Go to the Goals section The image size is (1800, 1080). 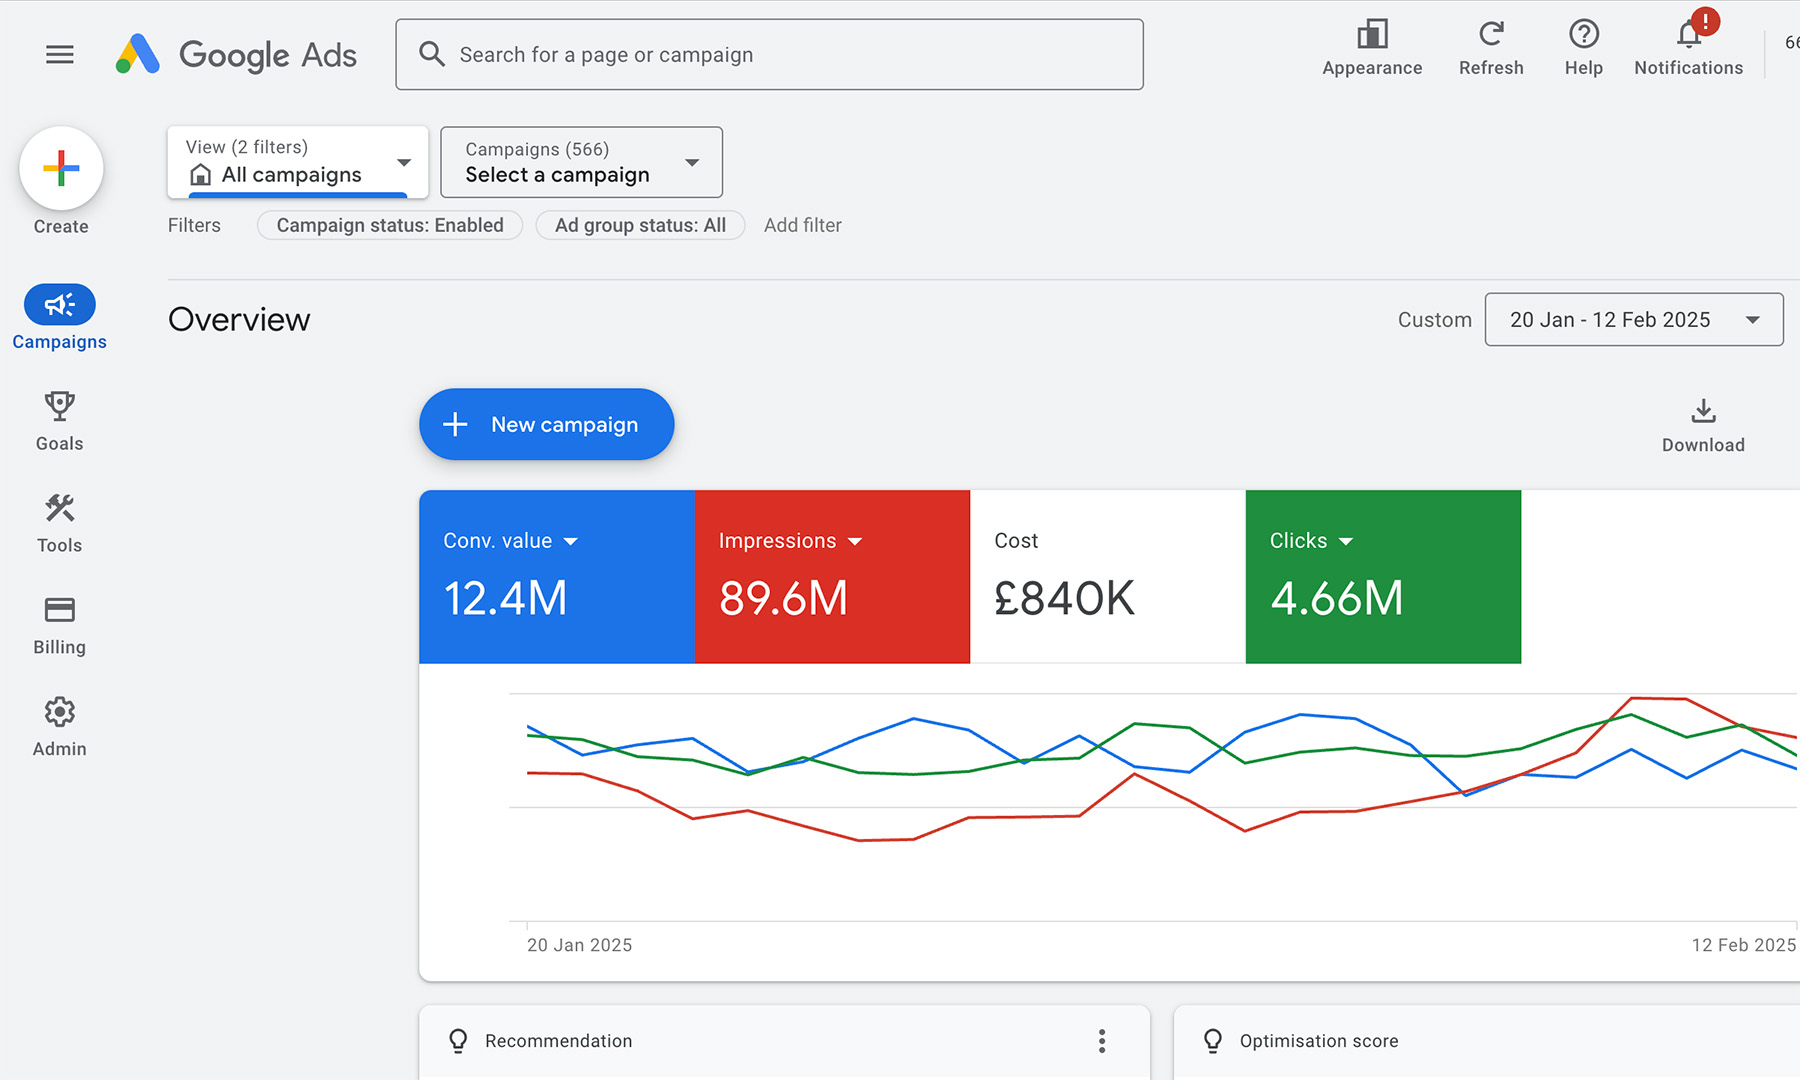(x=59, y=420)
